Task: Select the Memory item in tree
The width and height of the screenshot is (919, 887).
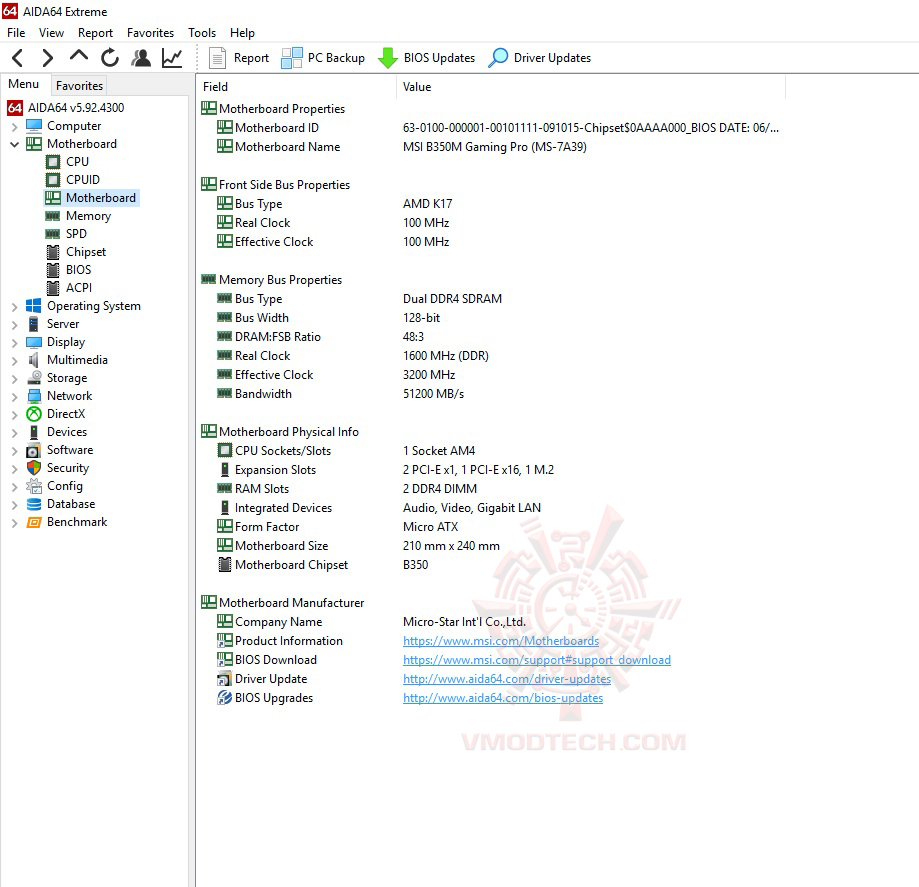Action: [x=88, y=216]
